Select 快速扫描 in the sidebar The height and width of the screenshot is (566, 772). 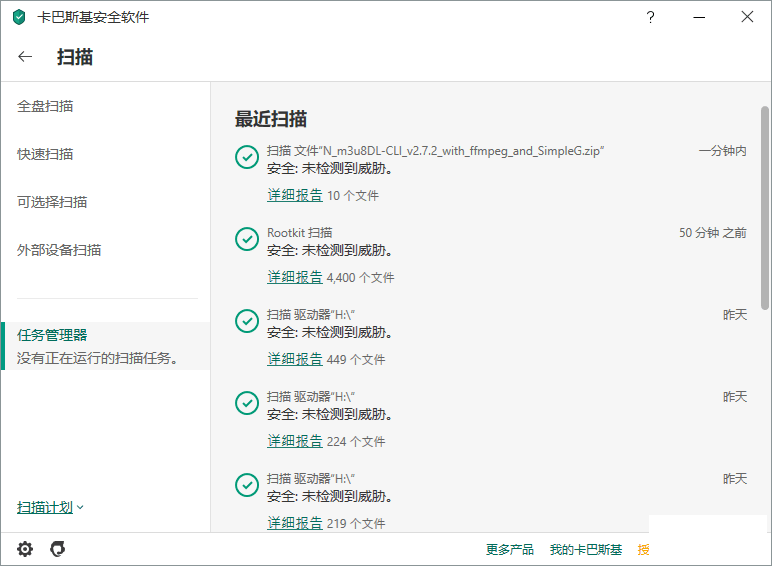[45, 154]
